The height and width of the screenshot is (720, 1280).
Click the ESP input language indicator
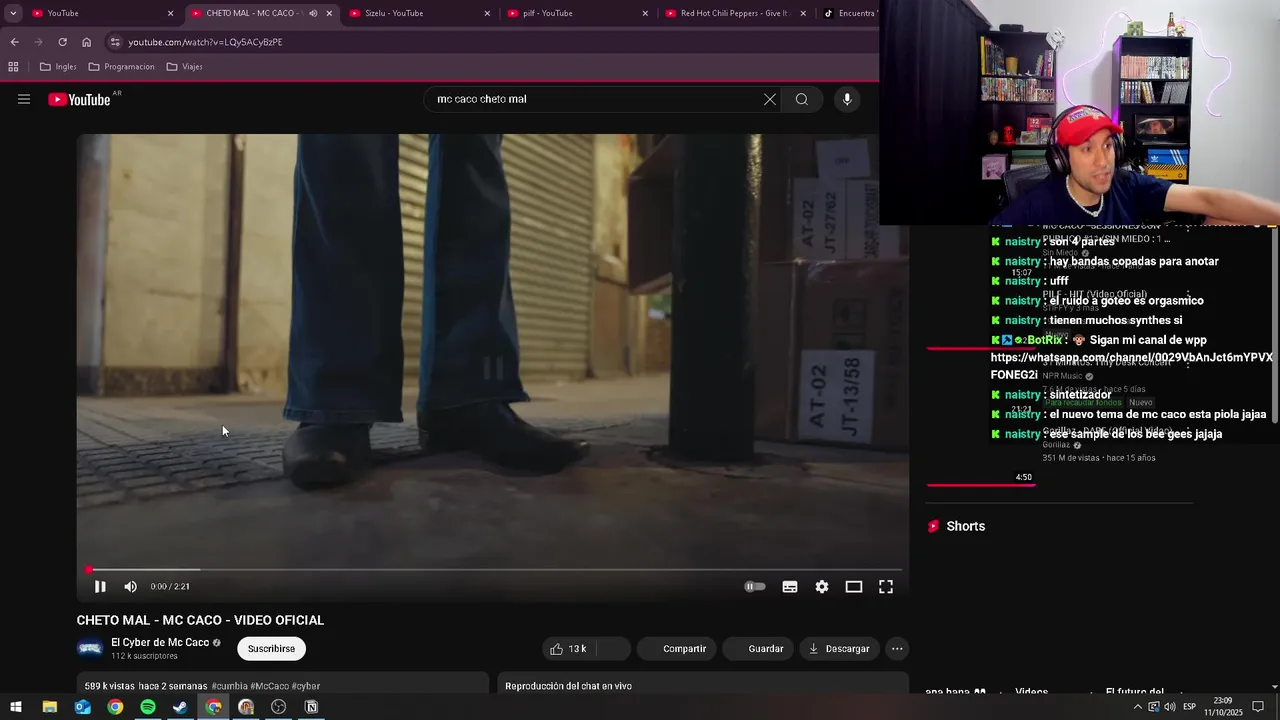point(1190,707)
